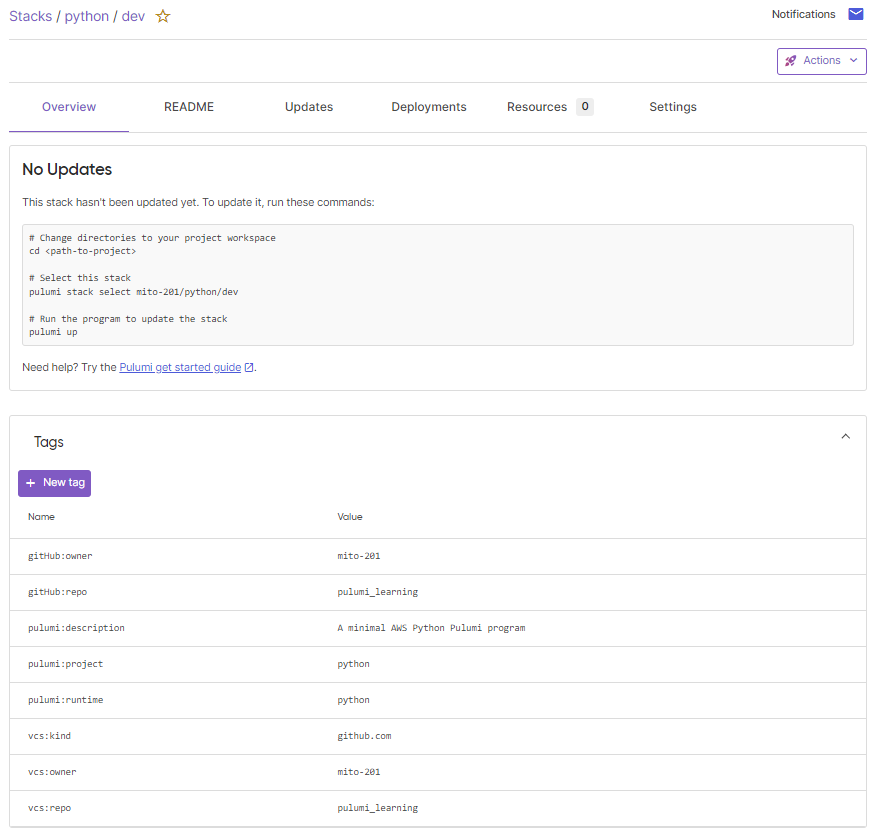Select the vcs:kind tag name
Viewport: 883px width, 839px height.
coord(50,736)
